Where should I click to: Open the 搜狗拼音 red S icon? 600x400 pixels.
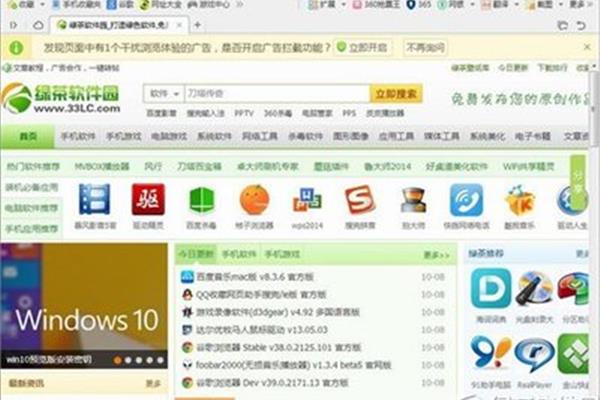(x=360, y=199)
